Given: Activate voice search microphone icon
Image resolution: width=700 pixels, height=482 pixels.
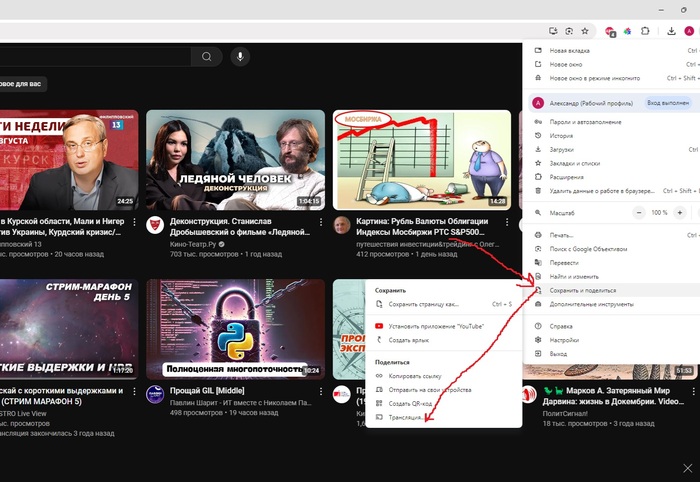Looking at the screenshot, I should [239, 57].
